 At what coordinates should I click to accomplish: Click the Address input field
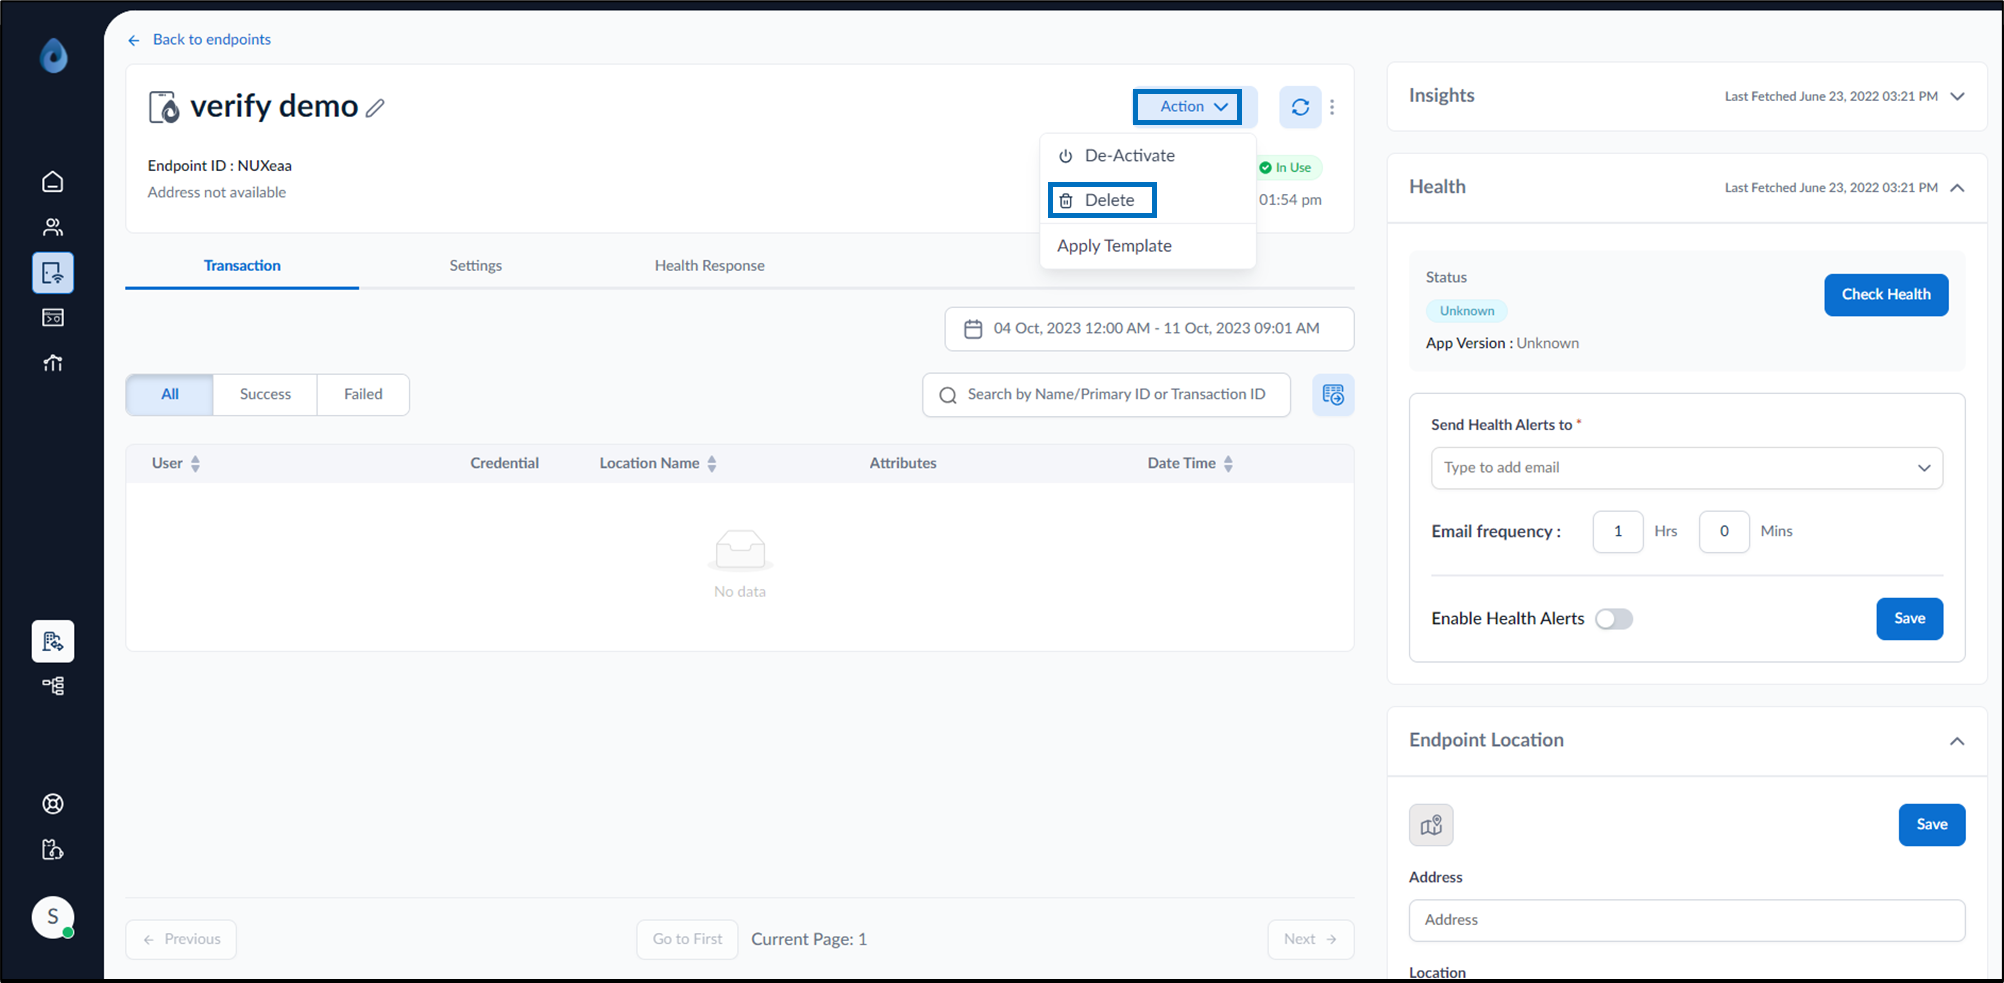click(1687, 921)
